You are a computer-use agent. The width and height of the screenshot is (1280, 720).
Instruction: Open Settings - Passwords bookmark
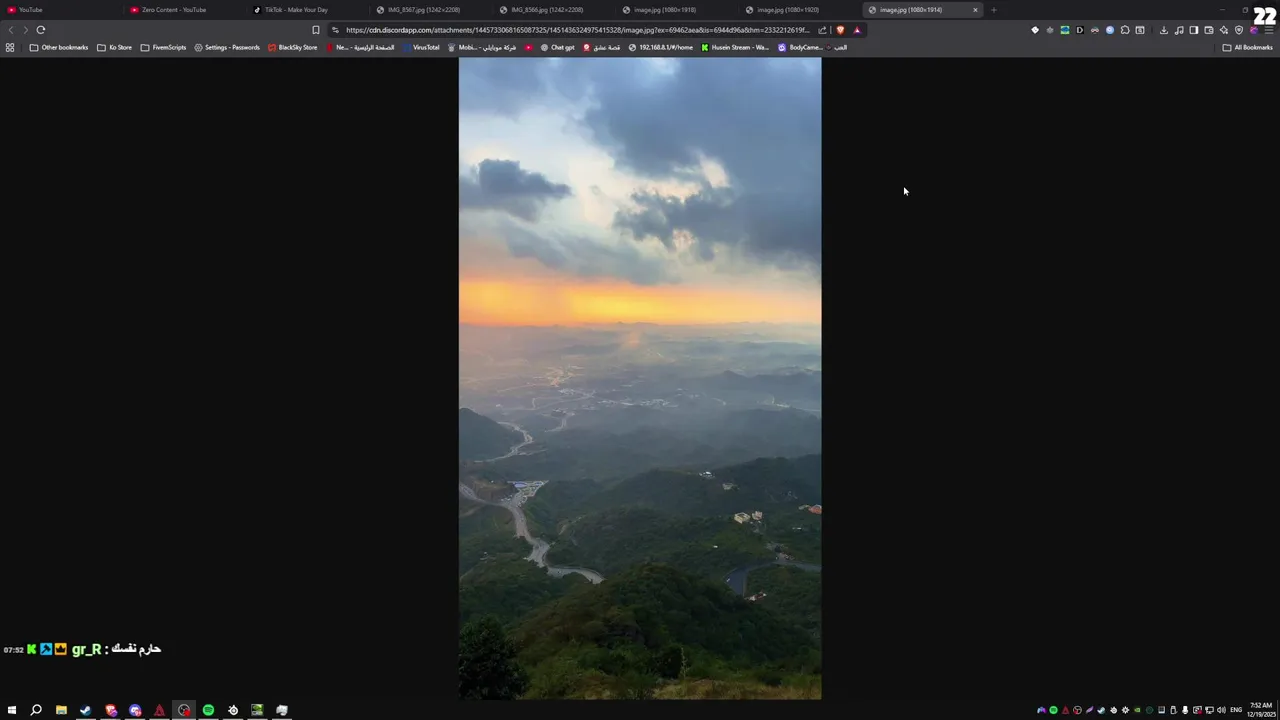[227, 47]
